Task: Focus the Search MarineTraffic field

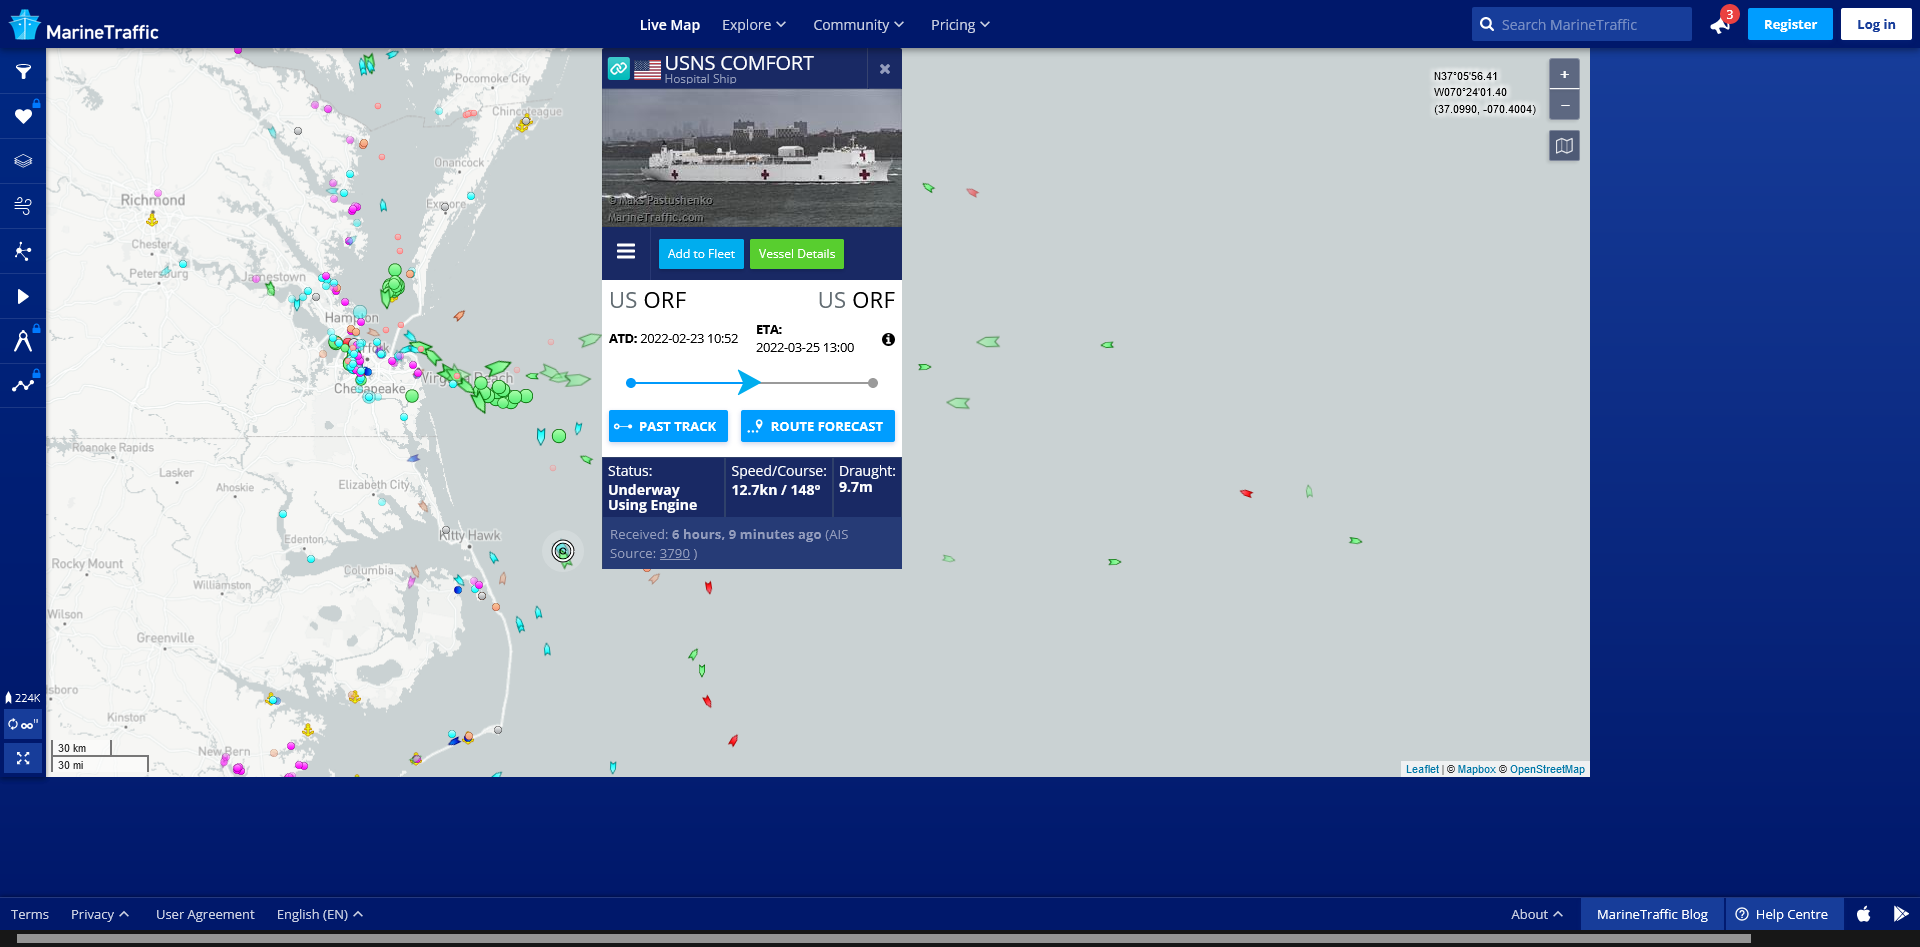Action: tap(1582, 24)
